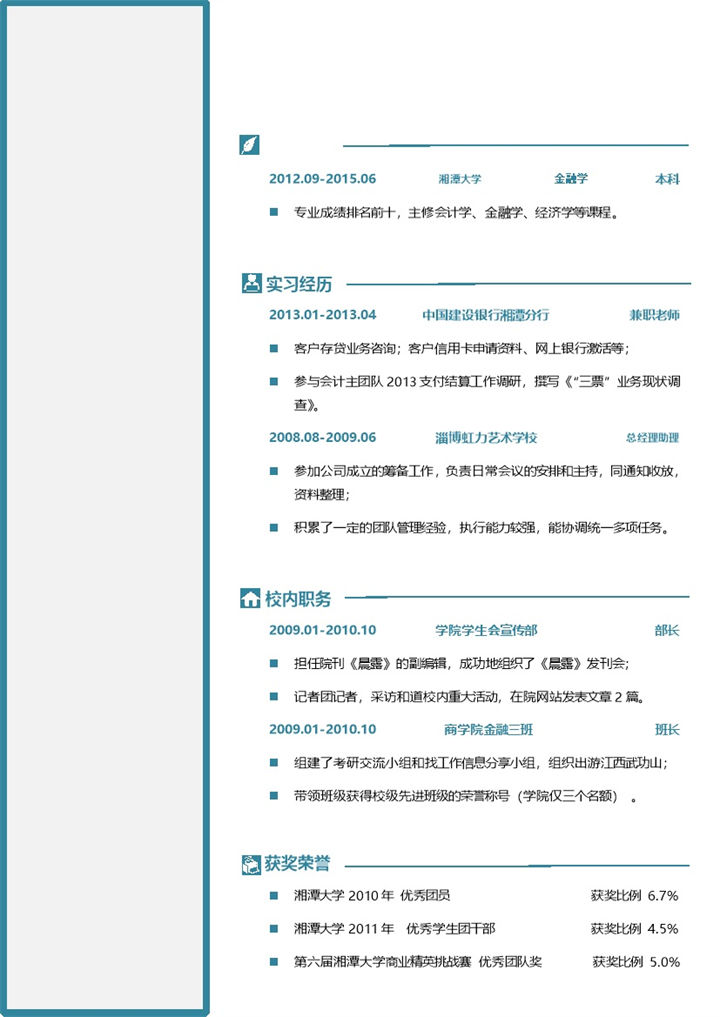Click the line 参与会计主团队 2013 支付结算
The image size is (720, 1017).
click(x=487, y=393)
